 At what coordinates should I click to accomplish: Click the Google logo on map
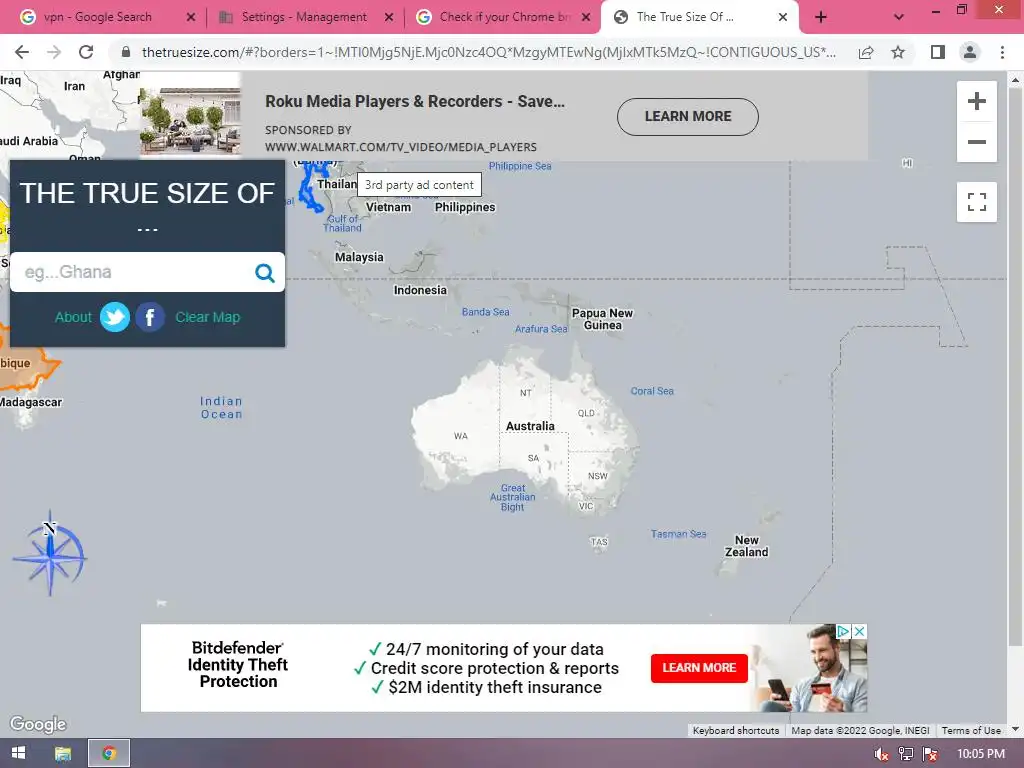(x=39, y=724)
